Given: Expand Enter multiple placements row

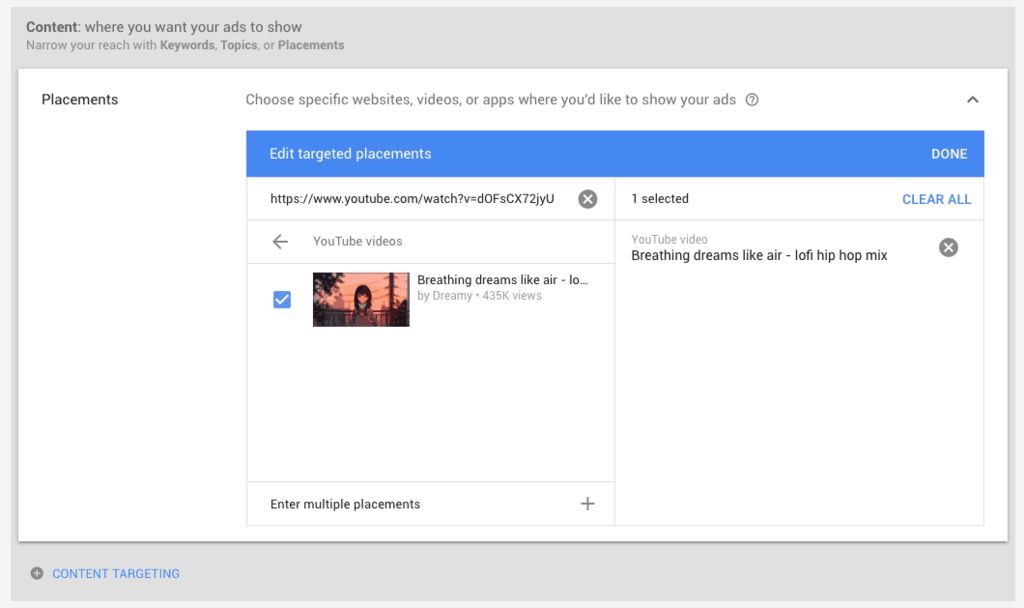Looking at the screenshot, I should pyautogui.click(x=430, y=504).
